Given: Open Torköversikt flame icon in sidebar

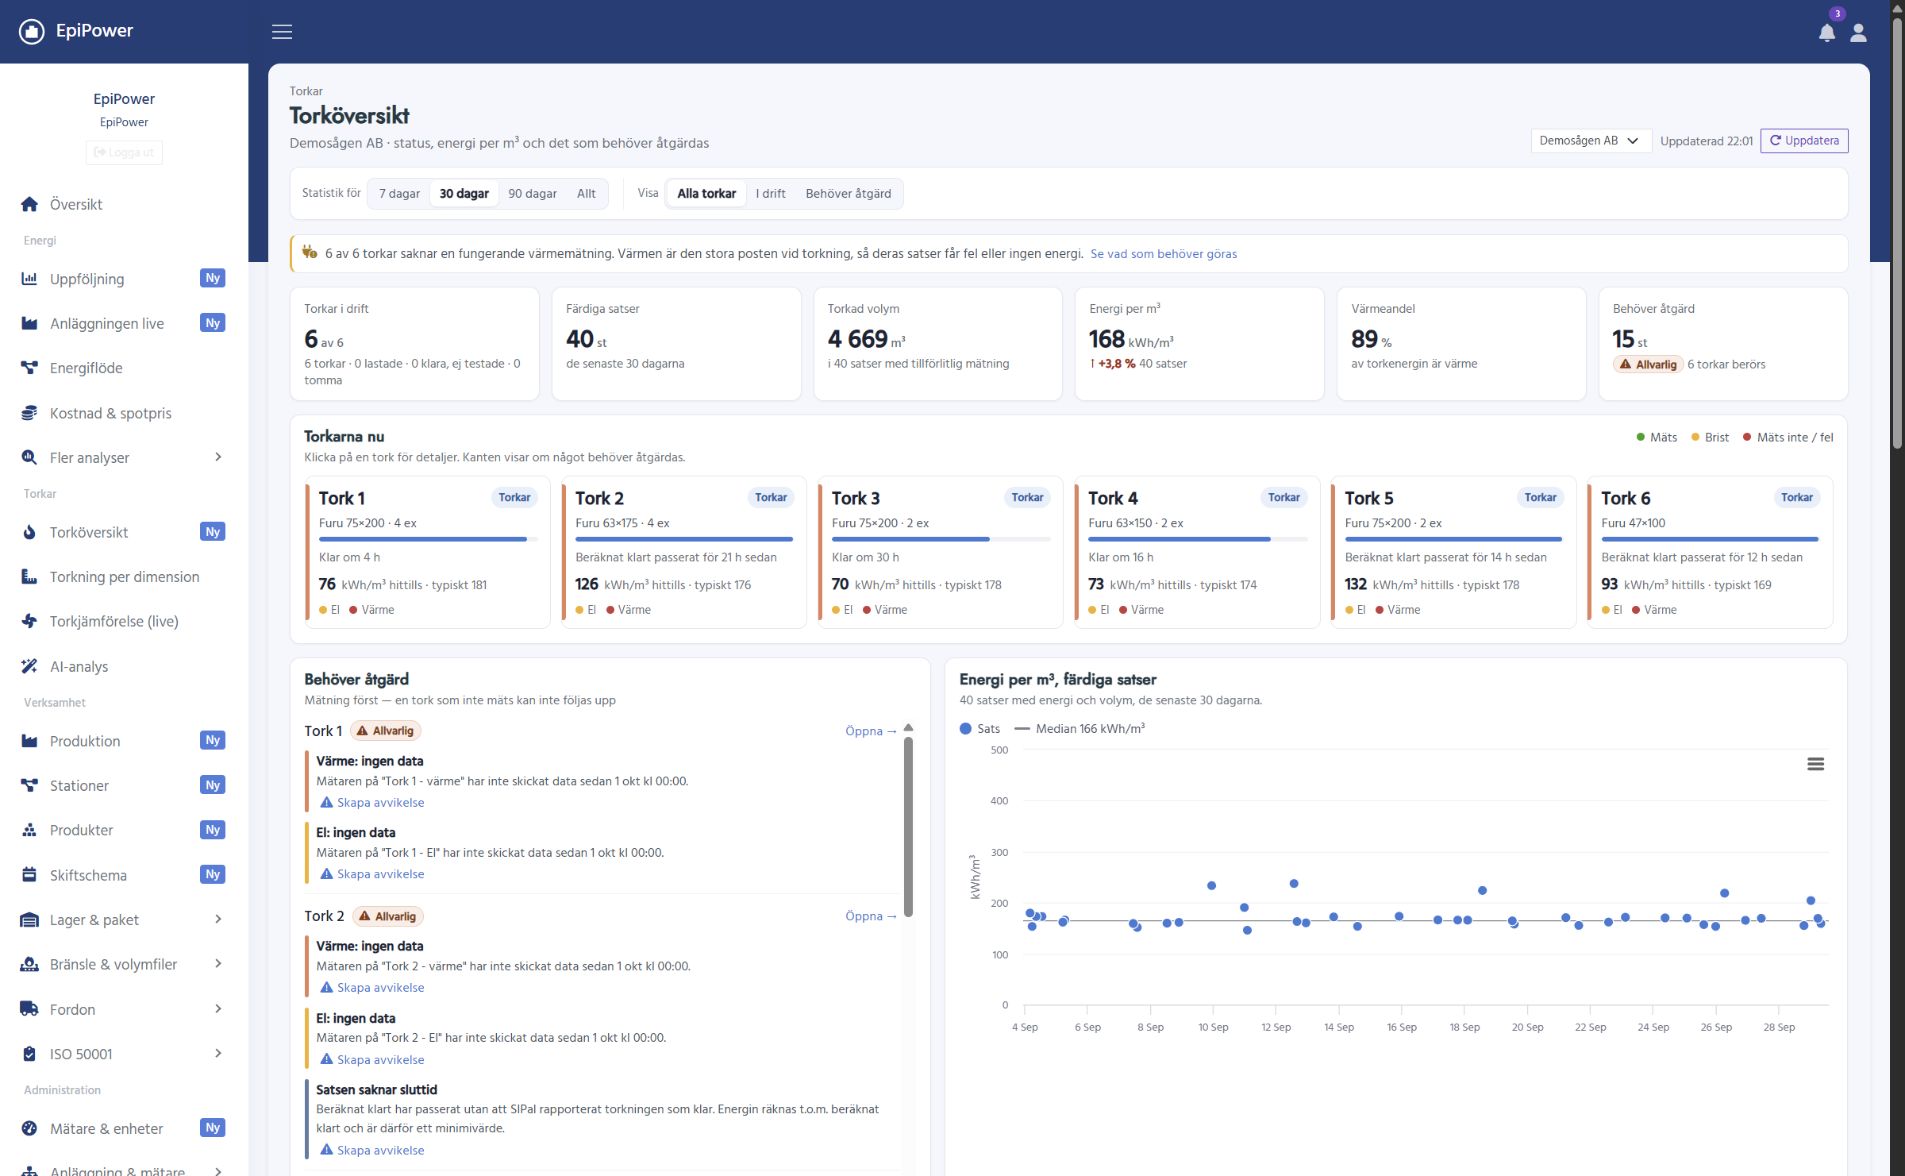Looking at the screenshot, I should click(x=30, y=532).
